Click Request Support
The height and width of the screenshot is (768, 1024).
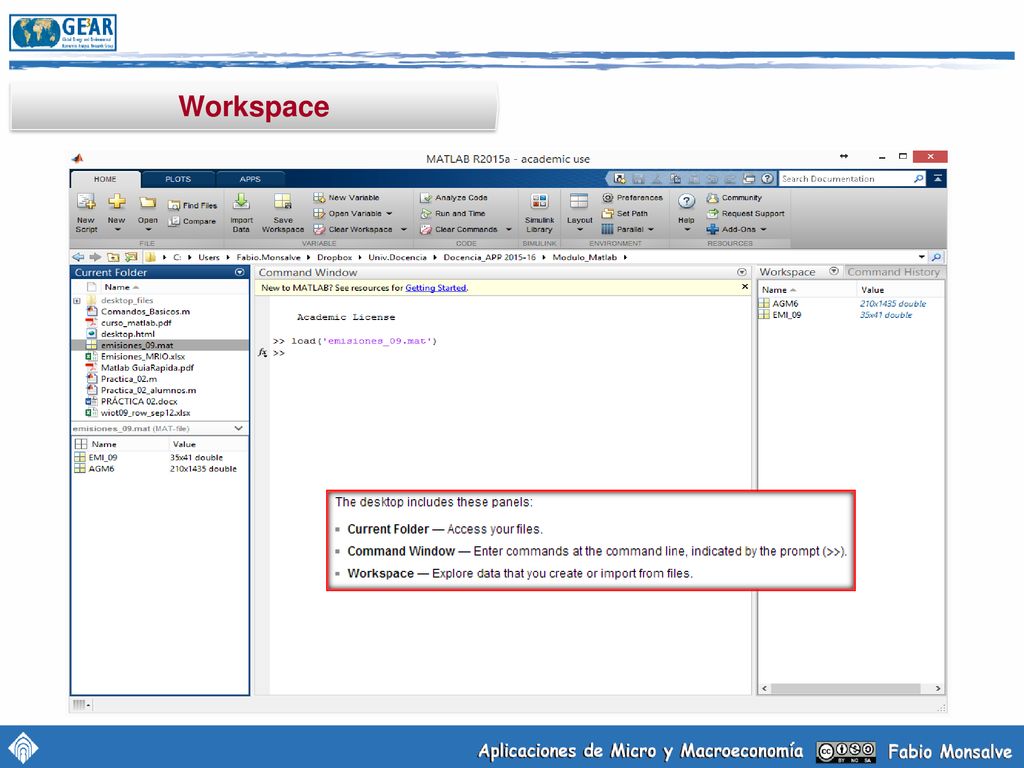[745, 214]
